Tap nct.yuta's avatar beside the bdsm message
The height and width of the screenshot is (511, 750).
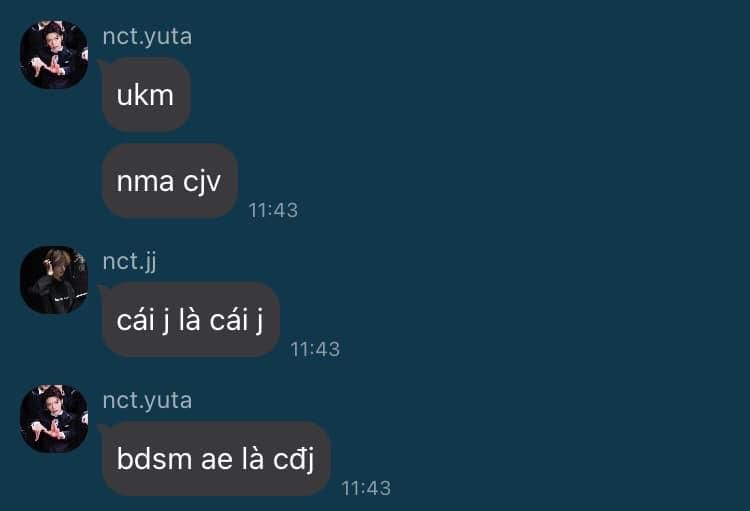[54, 419]
